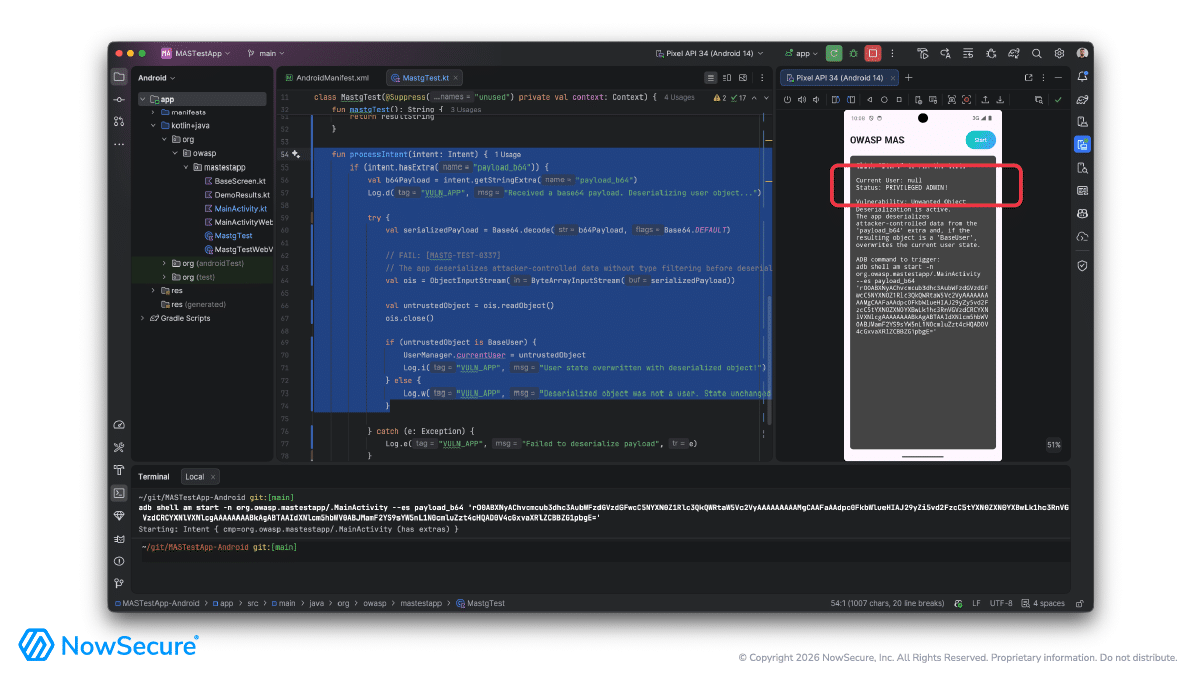Start emulator screen recording
The image size is (1201, 675).
[x=967, y=99]
